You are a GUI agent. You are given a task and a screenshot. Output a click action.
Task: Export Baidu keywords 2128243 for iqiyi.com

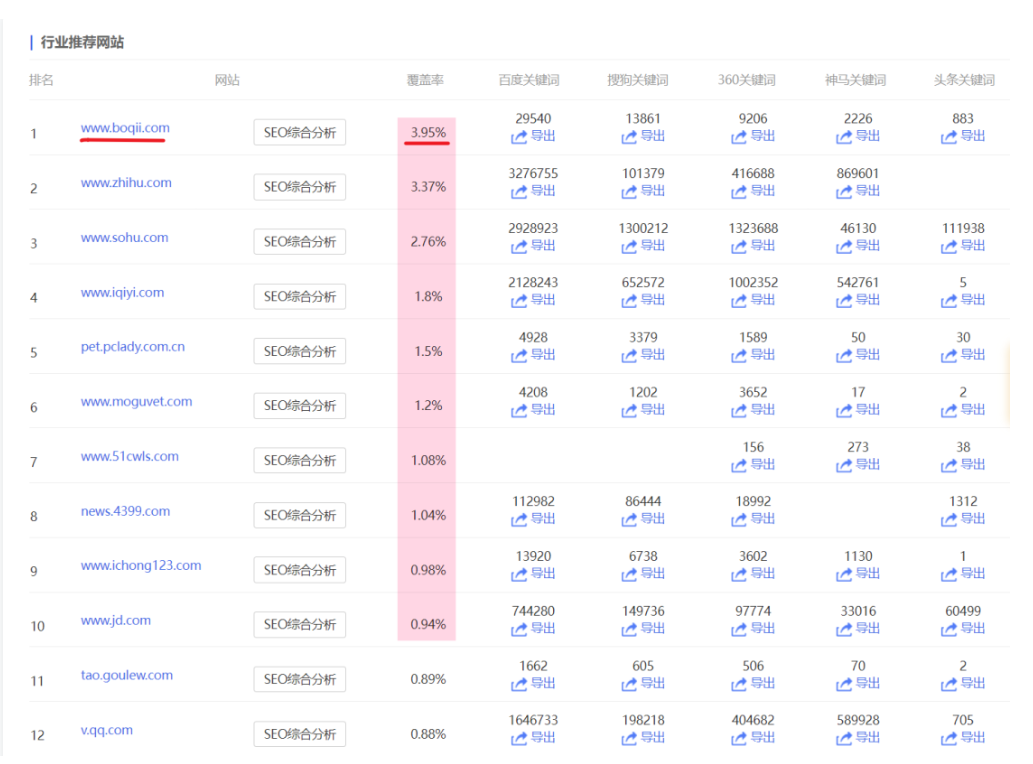point(533,300)
